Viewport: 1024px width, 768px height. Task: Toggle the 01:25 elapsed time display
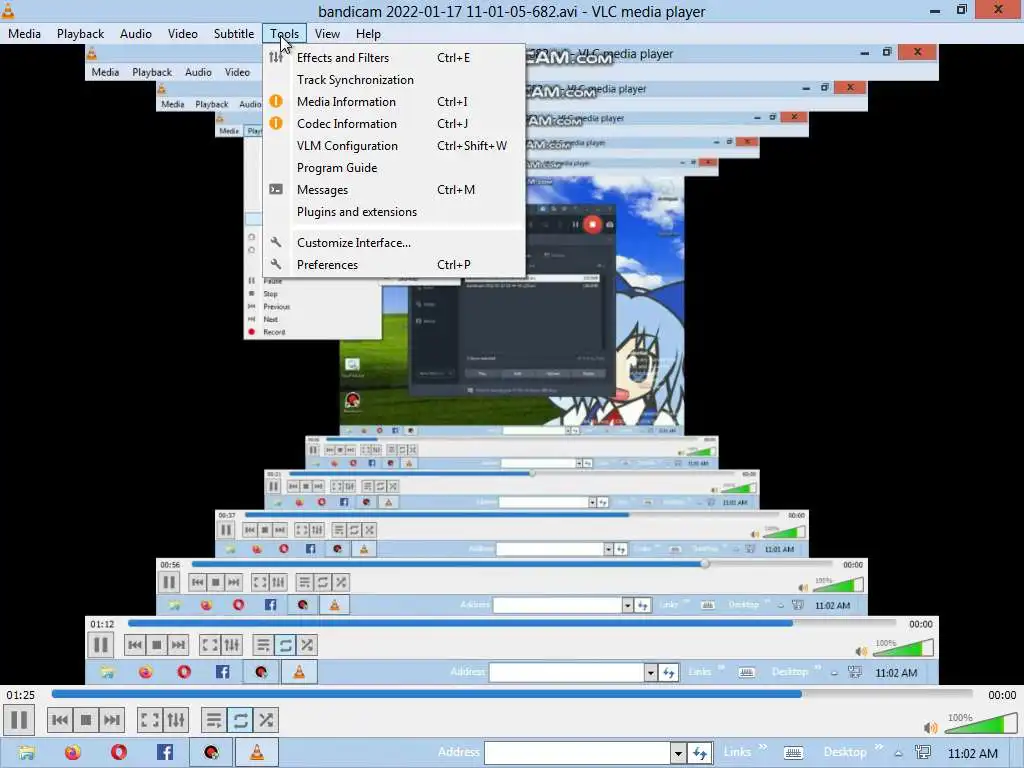[21, 695]
